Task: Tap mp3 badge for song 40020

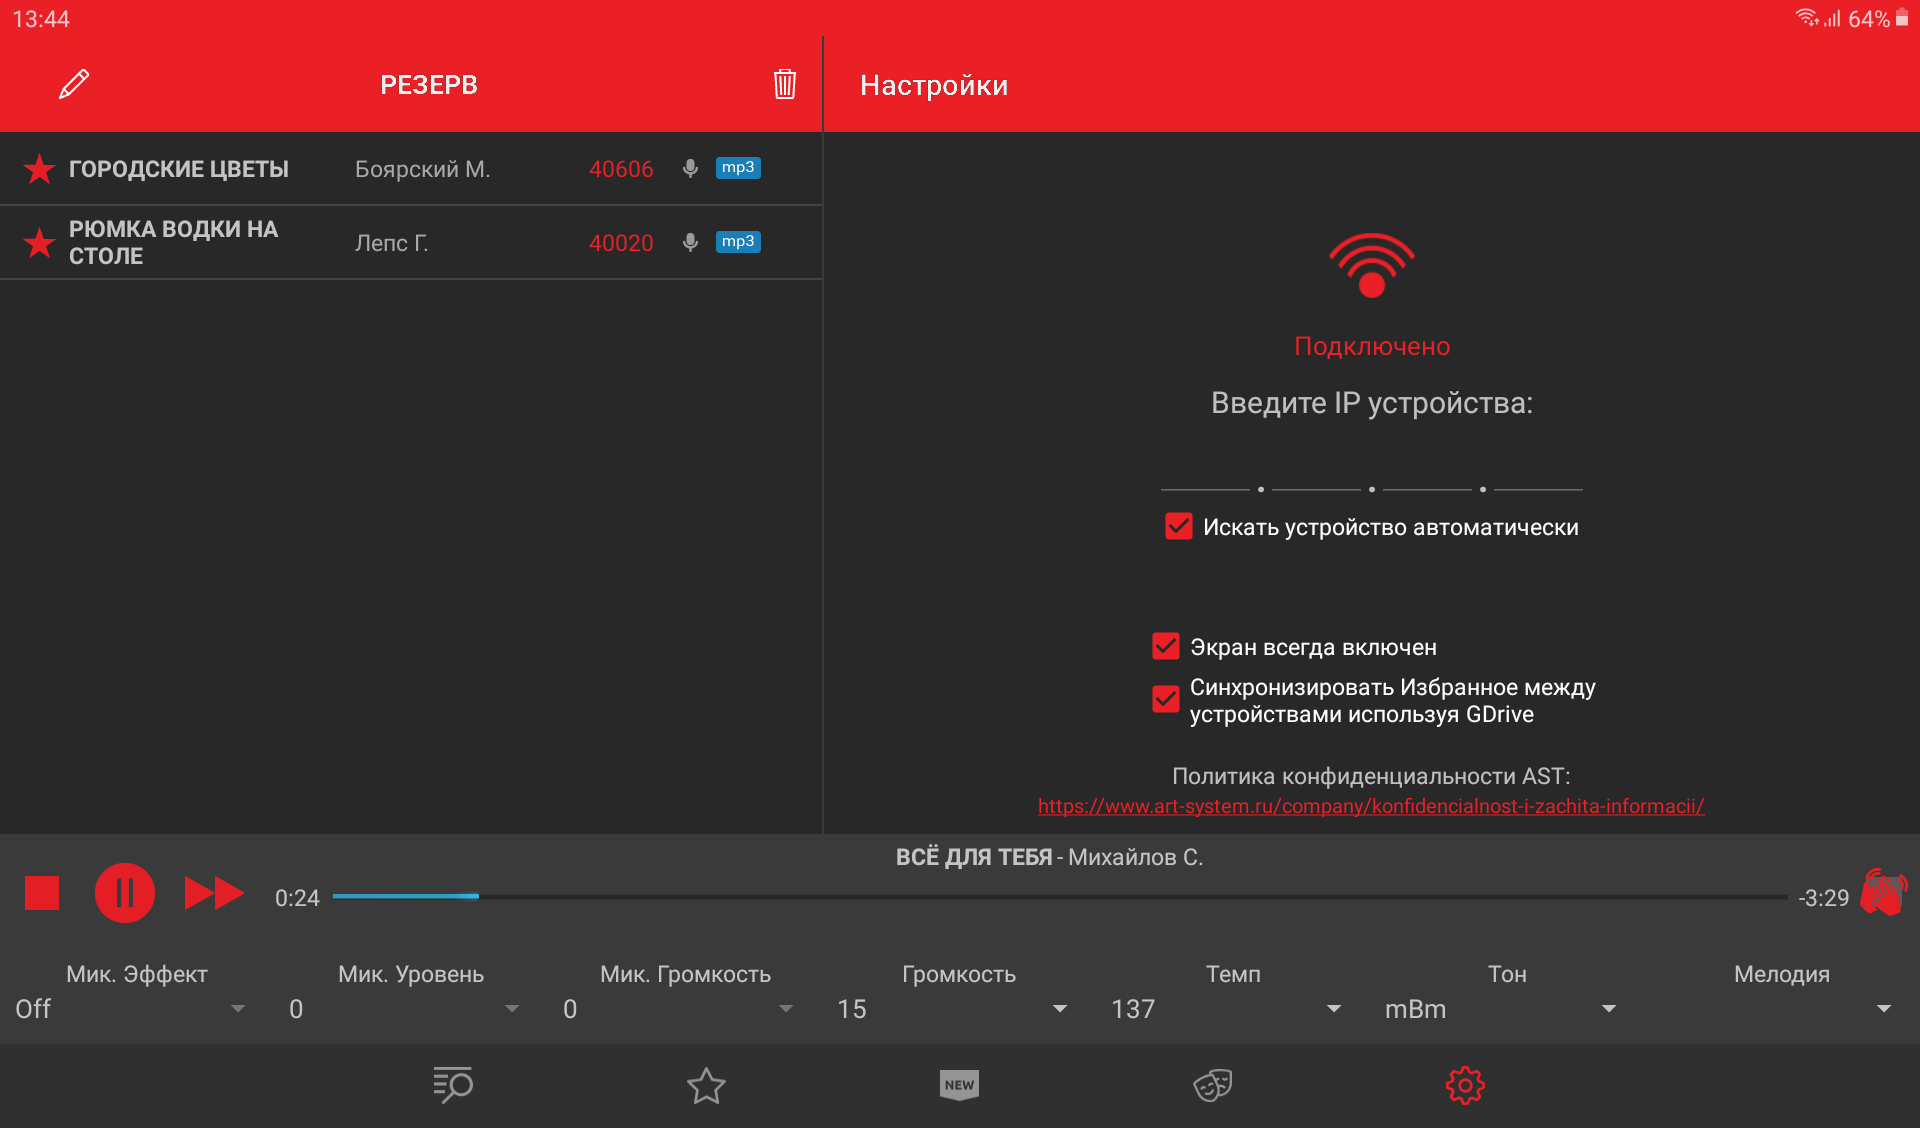Action: (738, 242)
